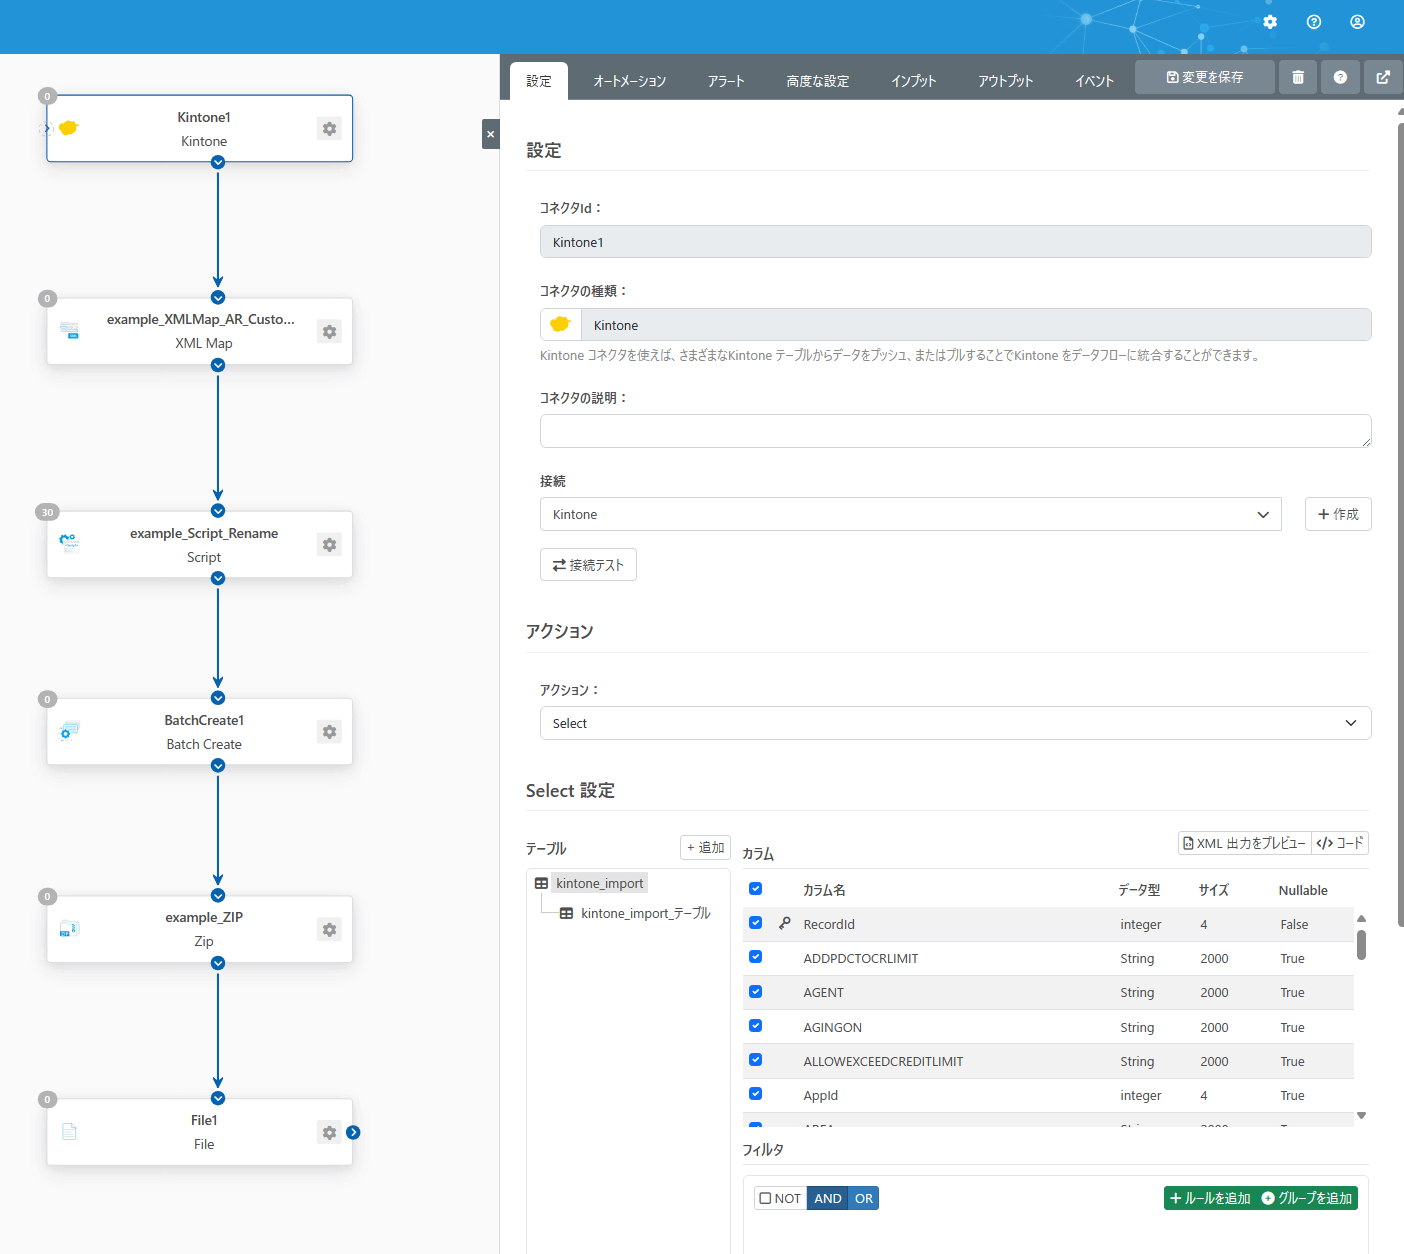This screenshot has height=1254, width=1404.
Task: Click XML 出力をプレビュー button
Action: [x=1244, y=843]
